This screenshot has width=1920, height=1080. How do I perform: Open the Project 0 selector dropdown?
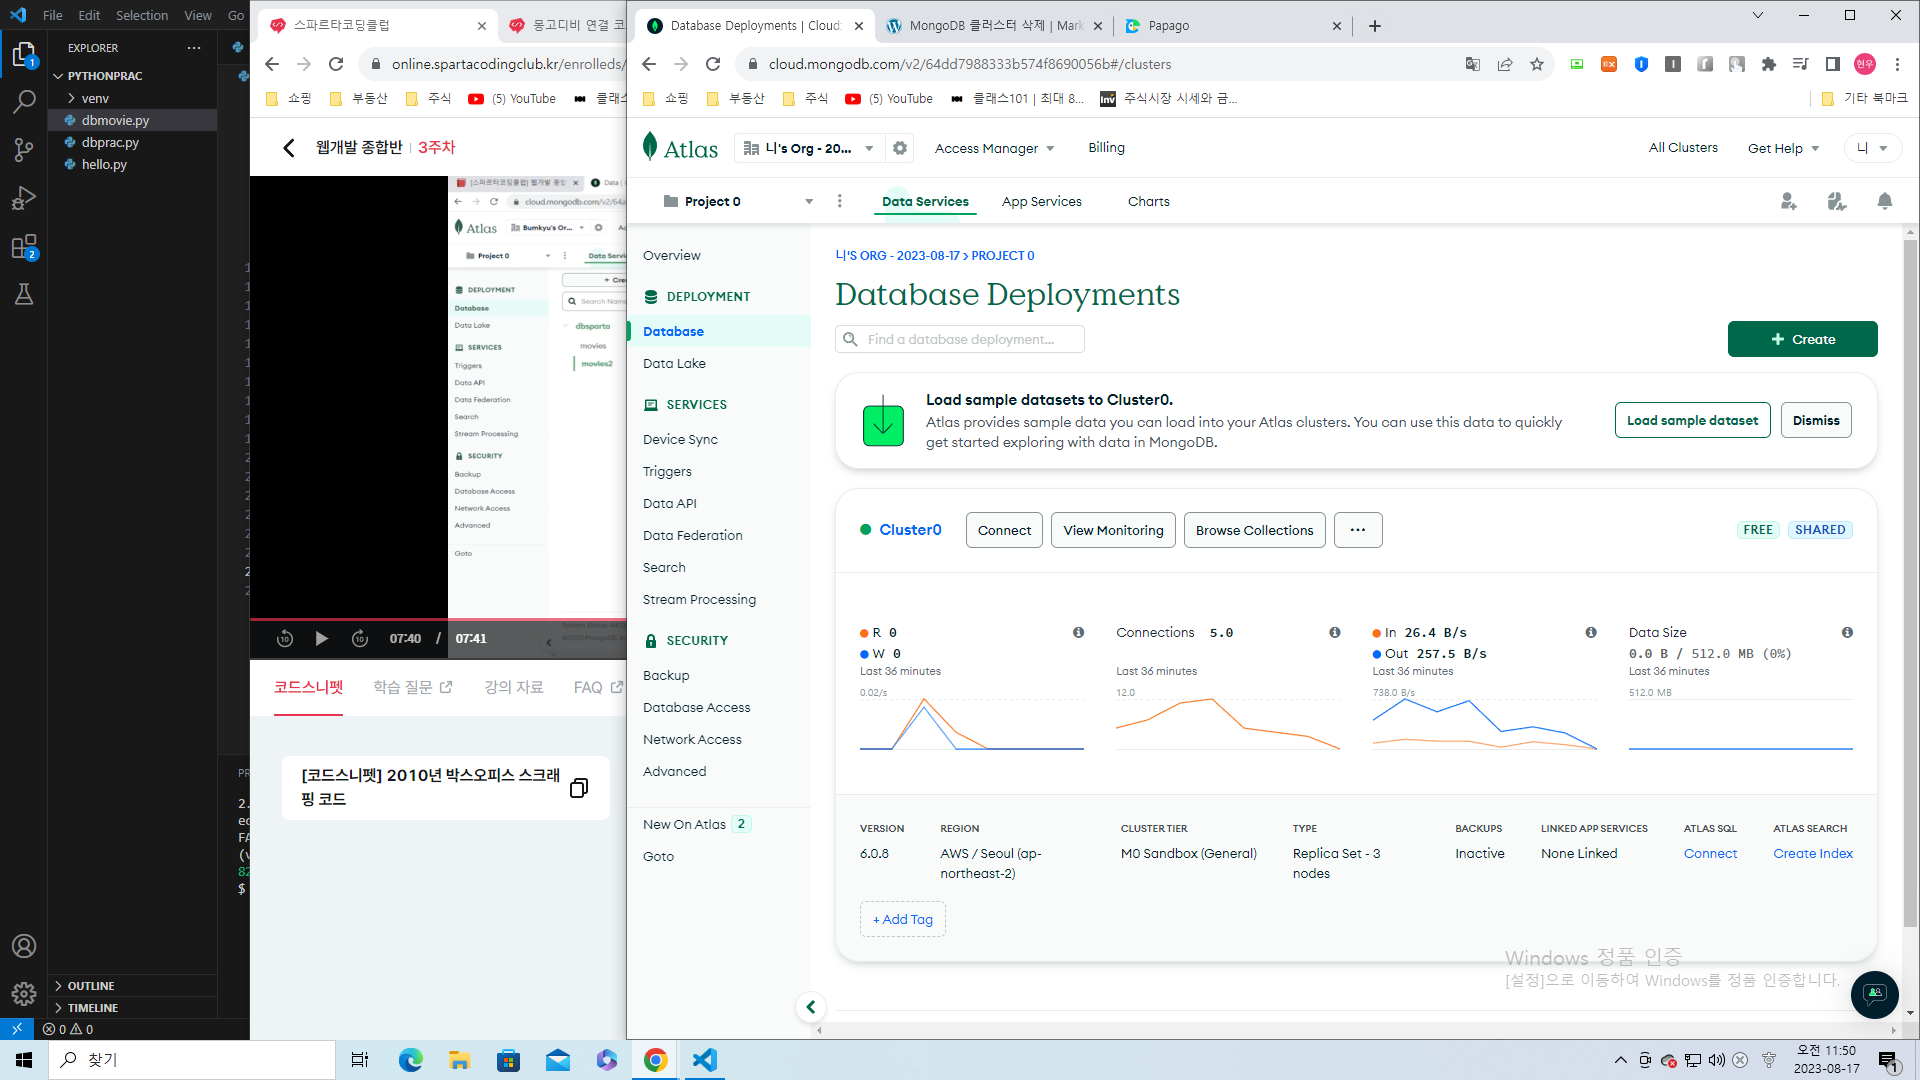click(738, 201)
